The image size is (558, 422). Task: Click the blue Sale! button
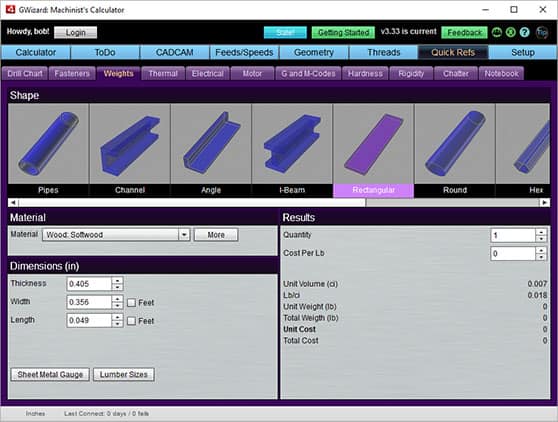(285, 32)
